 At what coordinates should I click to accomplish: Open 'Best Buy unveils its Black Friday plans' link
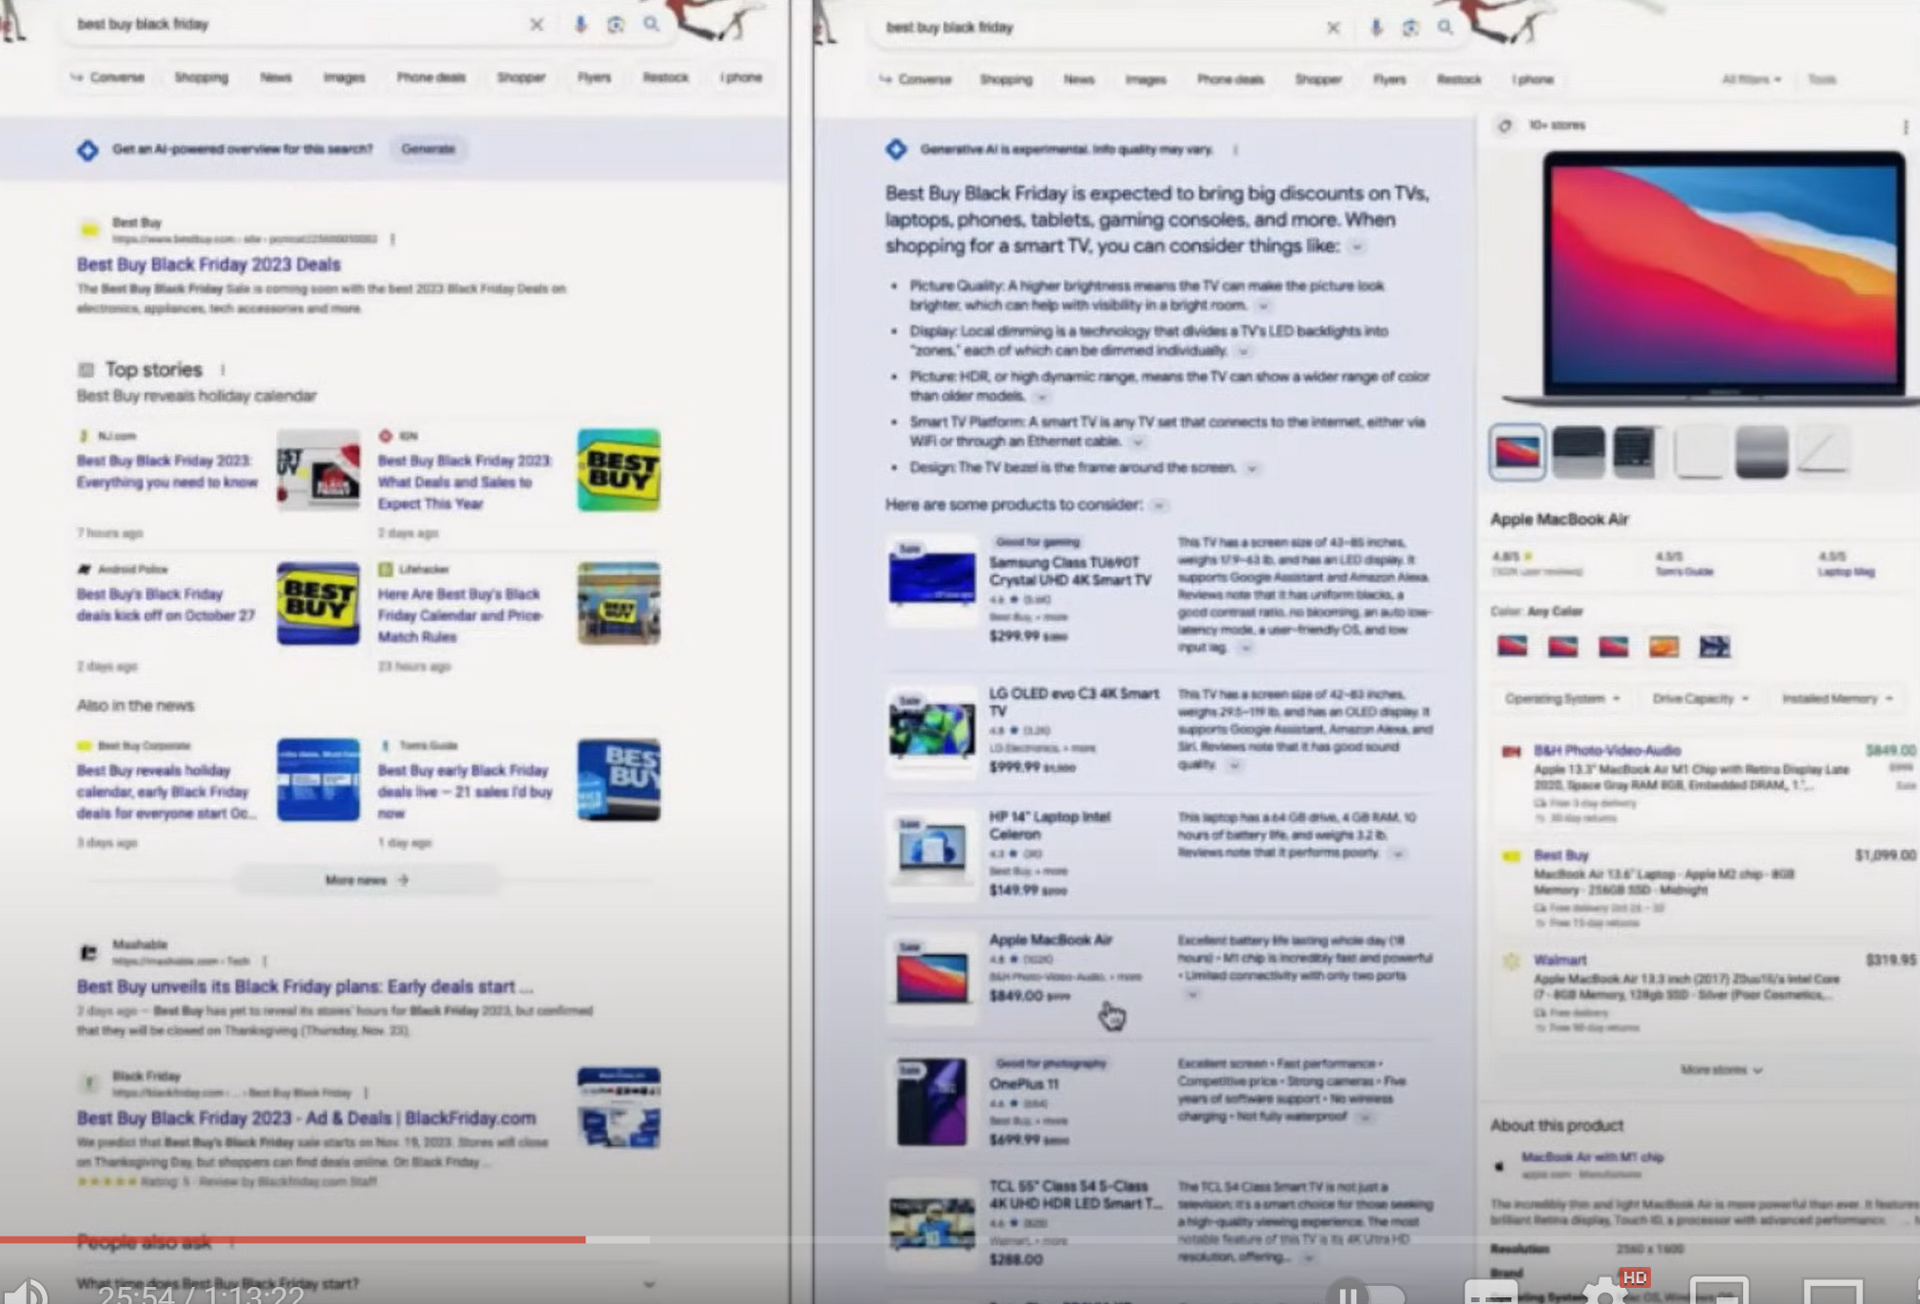(304, 987)
